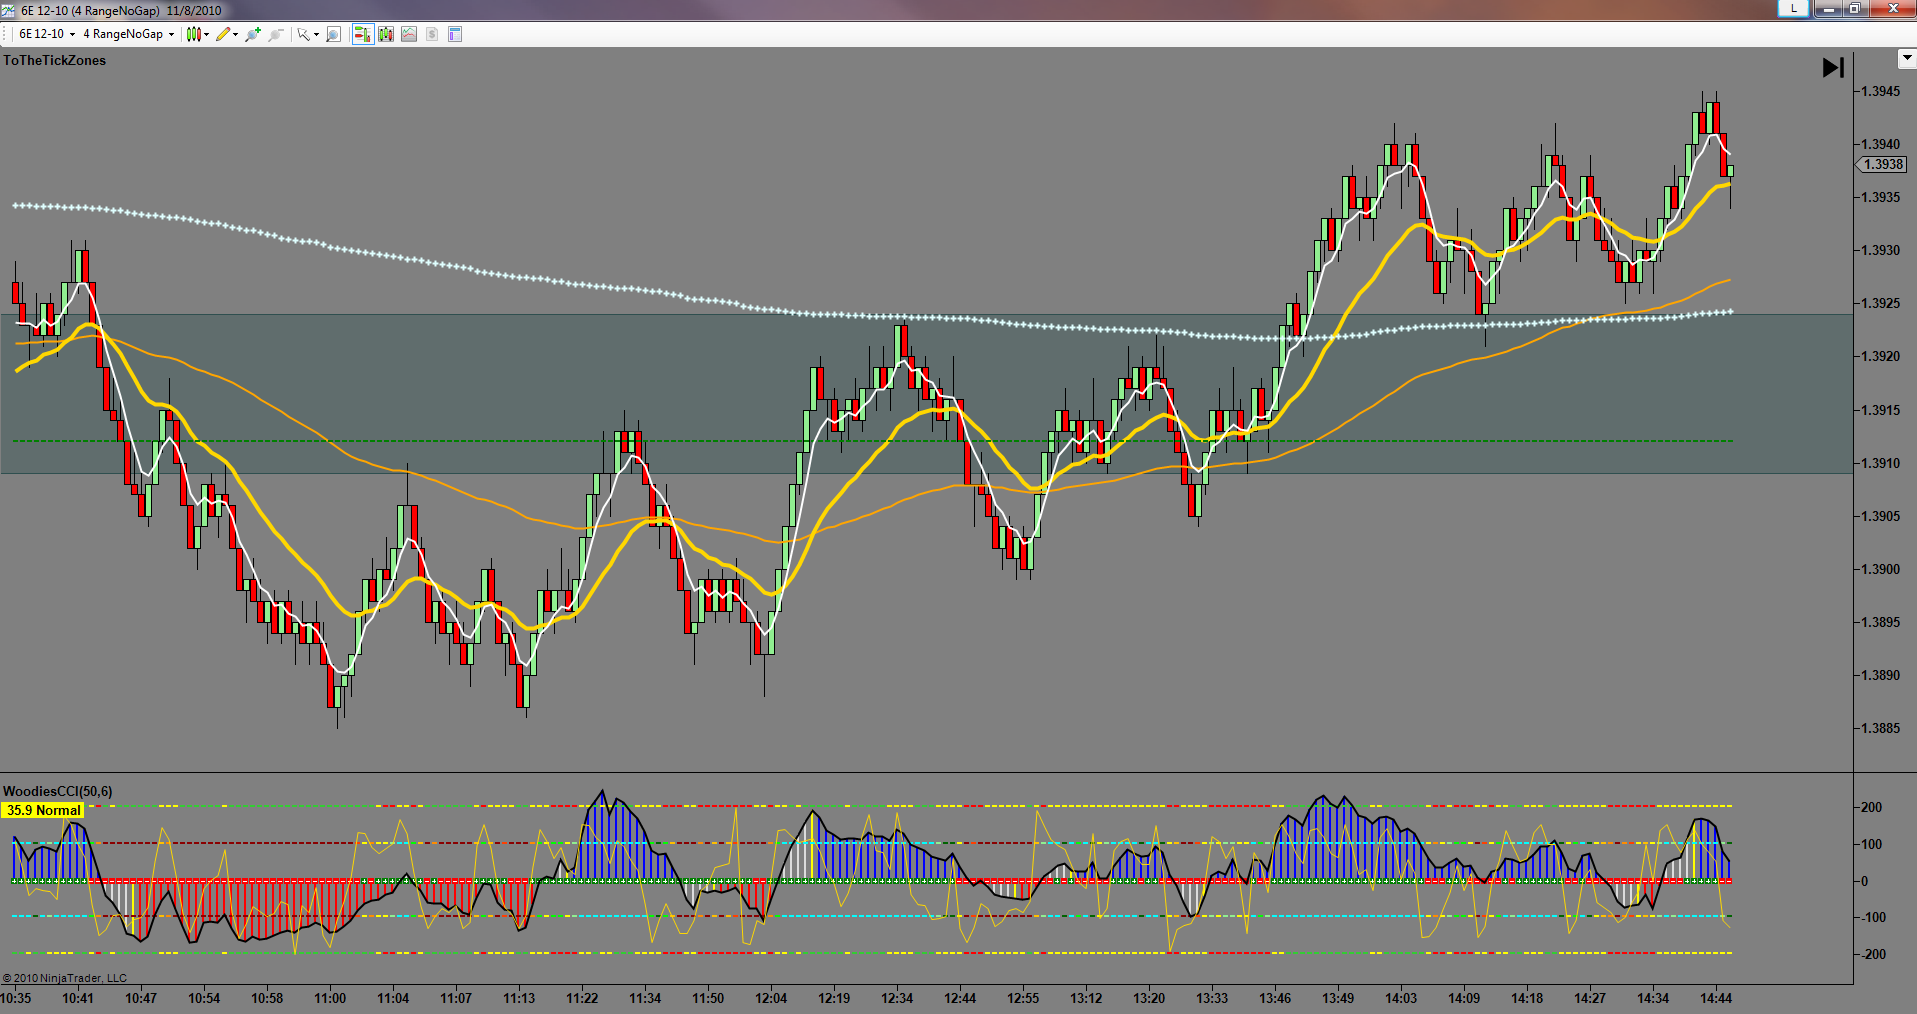The width and height of the screenshot is (1917, 1014).
Task: Click the NinjaTrader application title icon
Action: point(8,10)
